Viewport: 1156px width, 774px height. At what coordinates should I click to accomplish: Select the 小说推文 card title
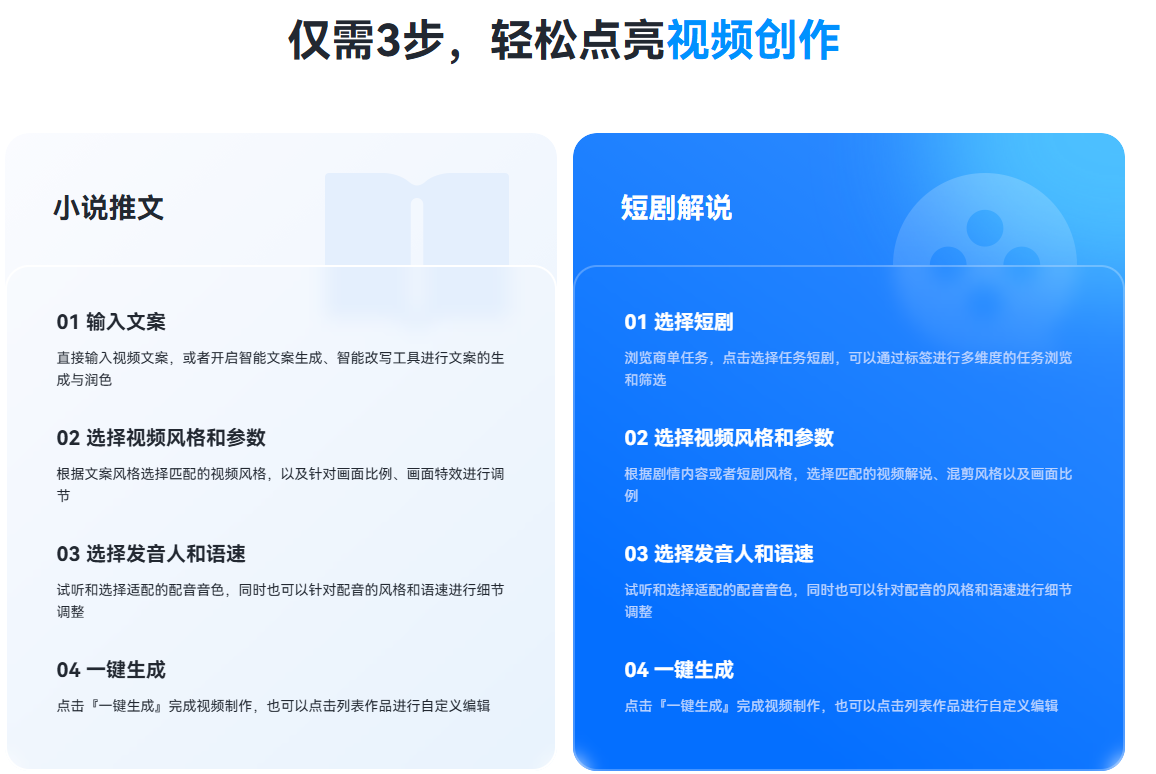pos(108,208)
